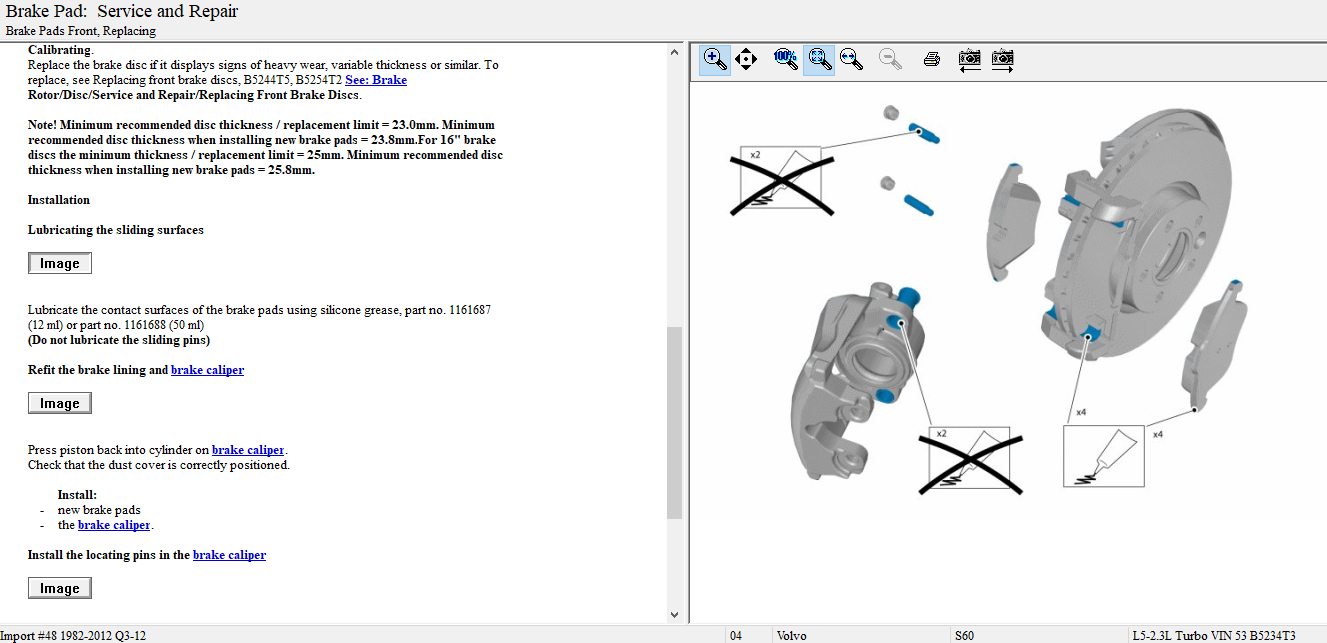
Task: Click the fit-width magnifier icon
Action: pos(852,59)
